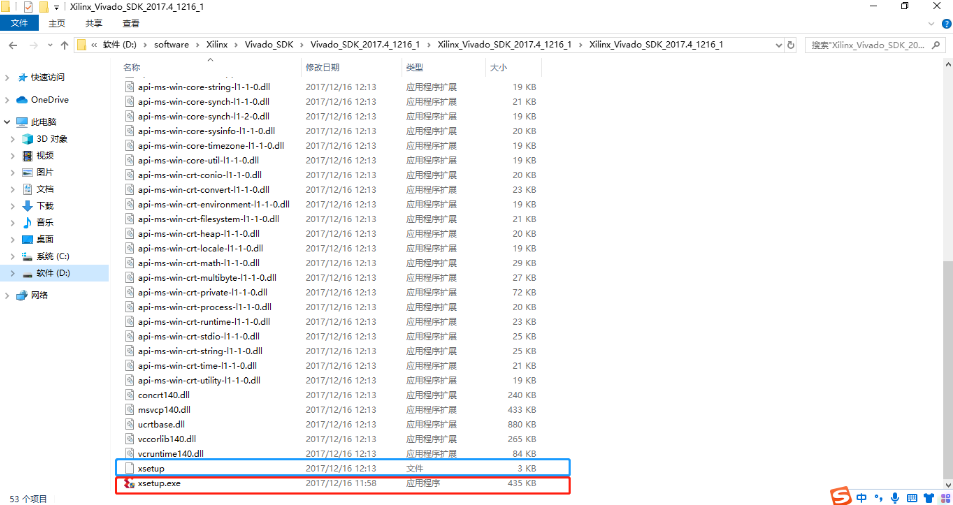The width and height of the screenshot is (953, 505).
Task: Click the Quick Access star icon
Action: click(23, 77)
